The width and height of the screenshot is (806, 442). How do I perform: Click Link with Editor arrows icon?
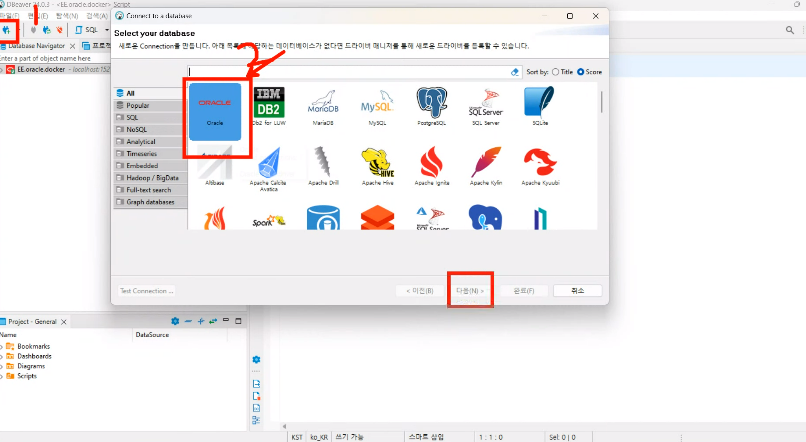tap(213, 321)
